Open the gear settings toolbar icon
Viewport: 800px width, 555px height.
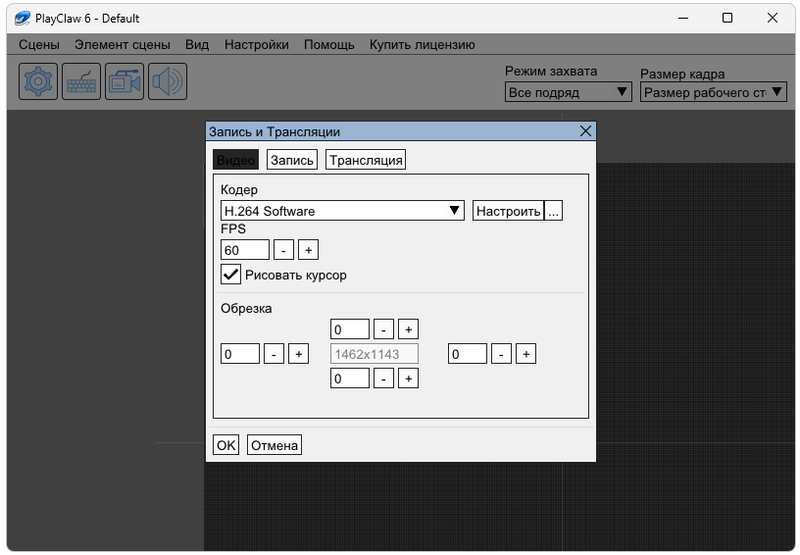click(x=38, y=81)
